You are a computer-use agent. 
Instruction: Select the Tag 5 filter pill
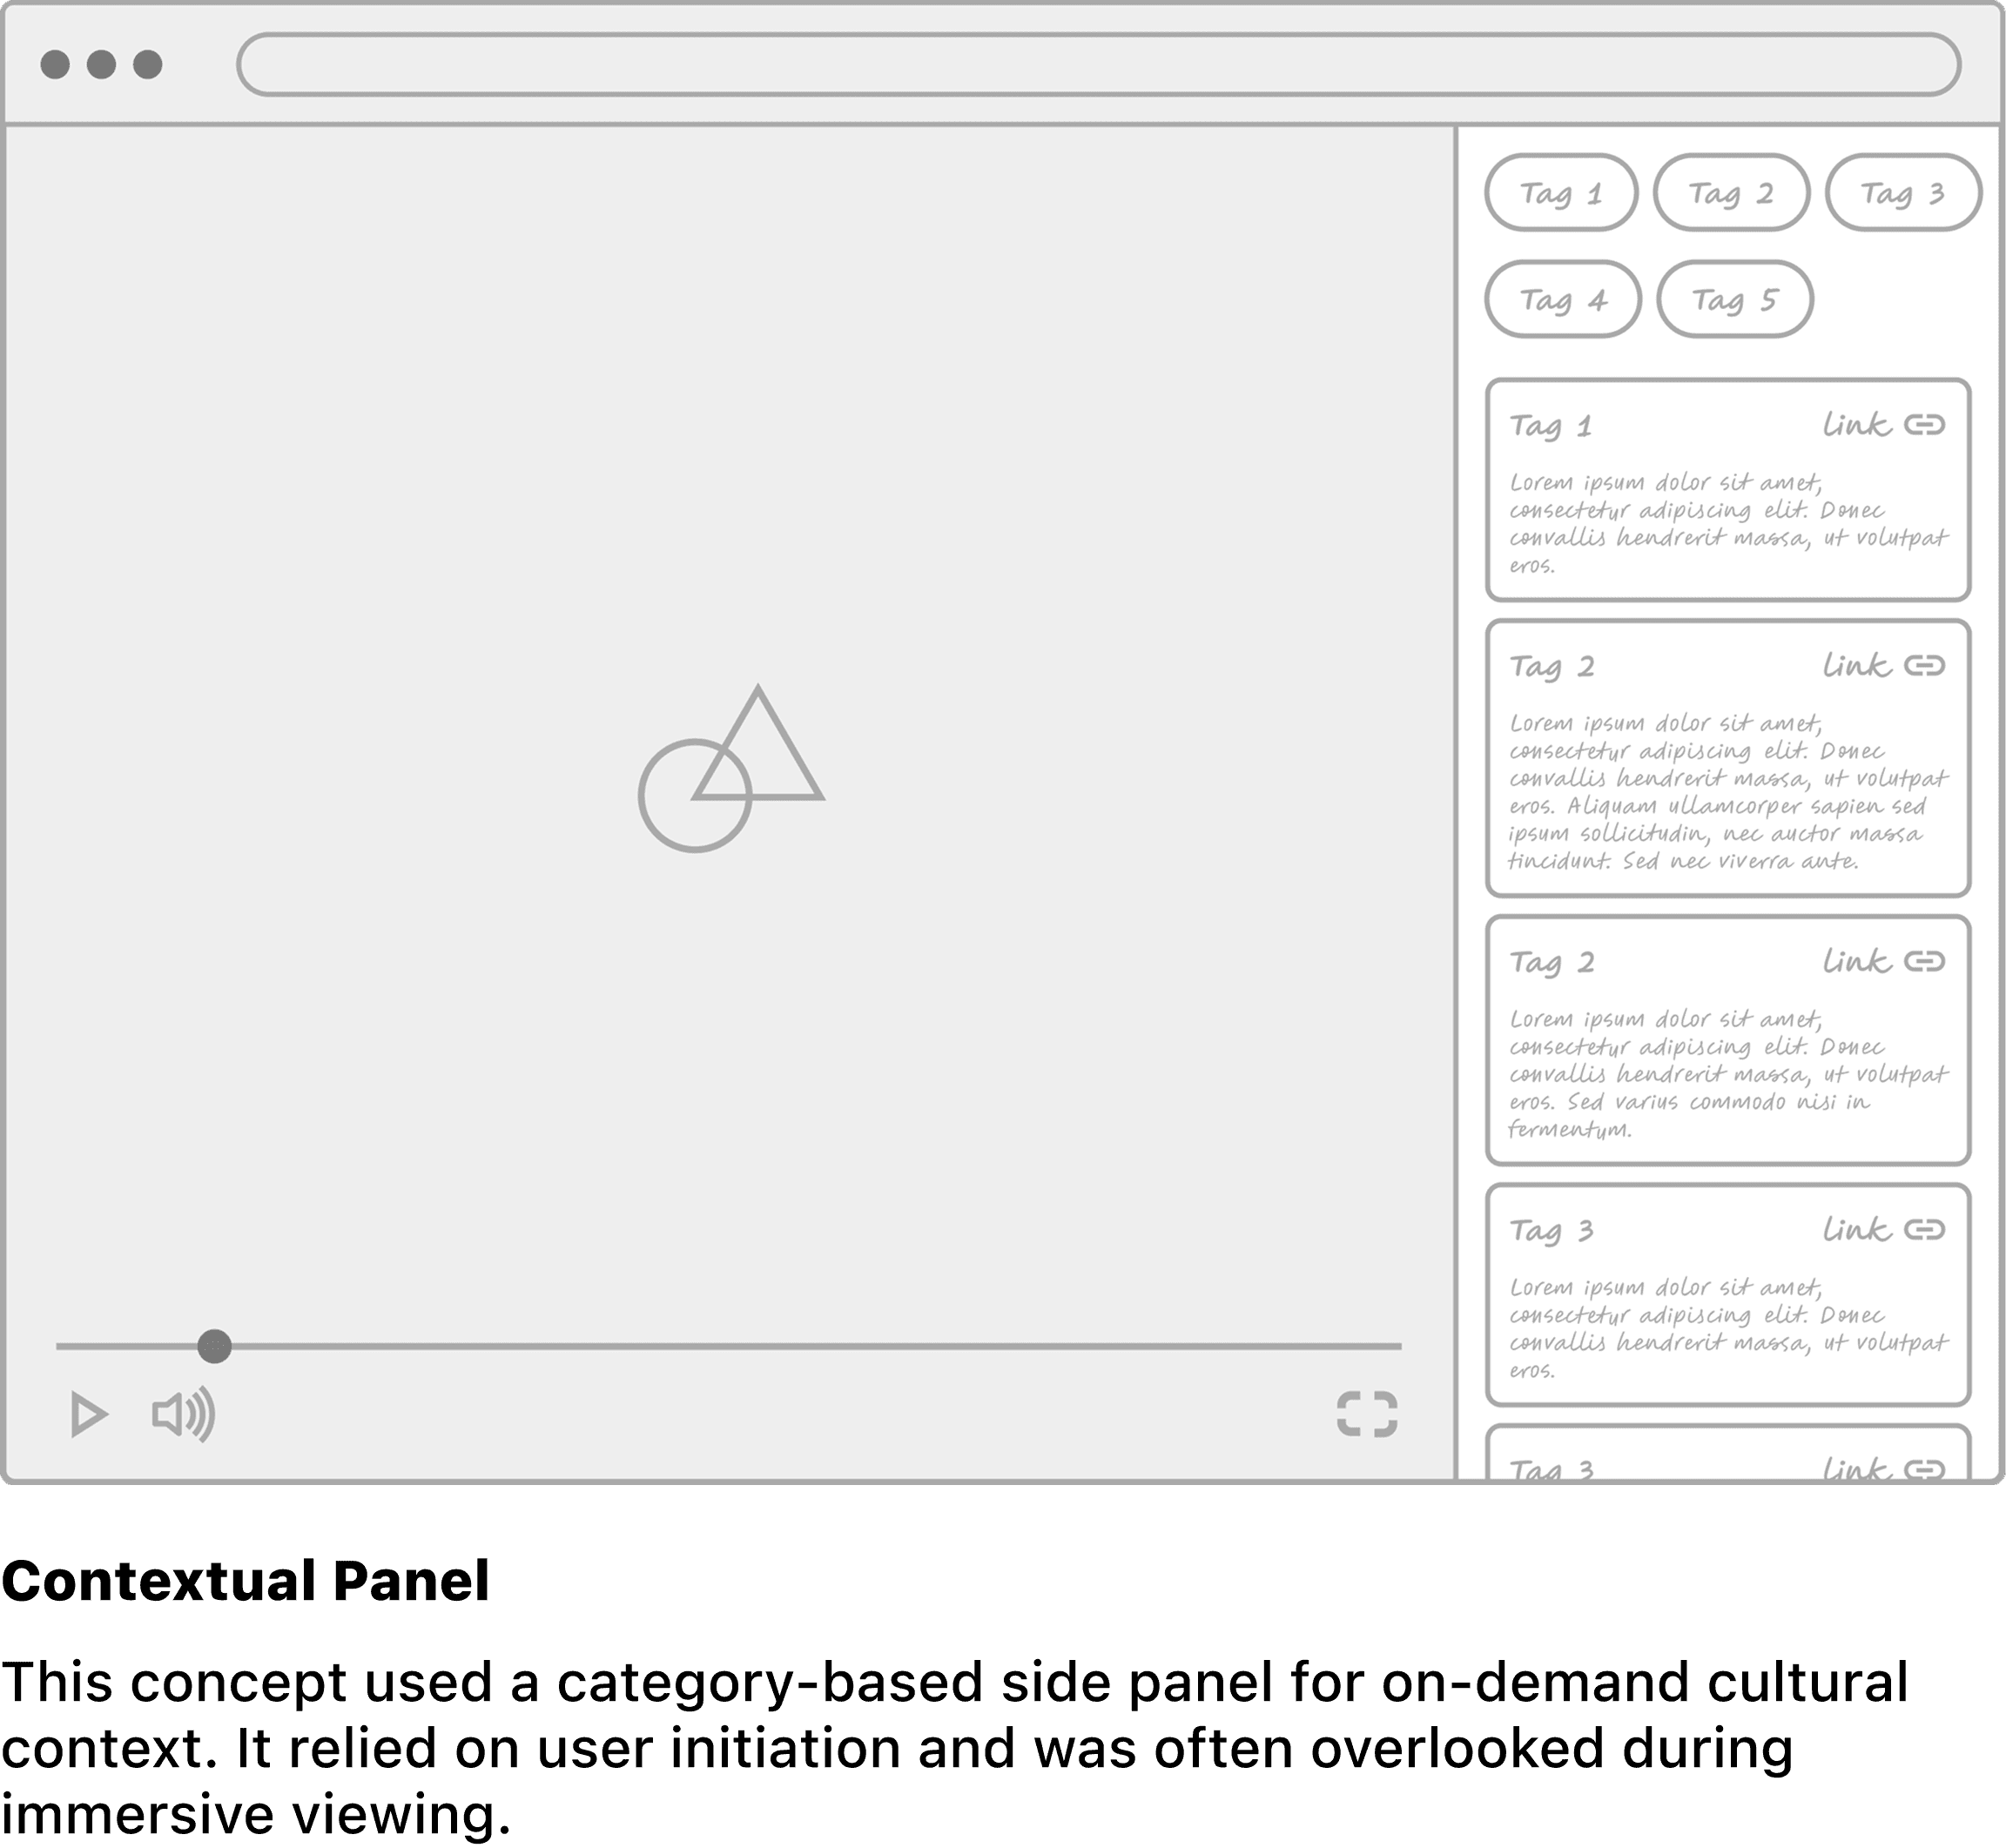[x=1734, y=300]
